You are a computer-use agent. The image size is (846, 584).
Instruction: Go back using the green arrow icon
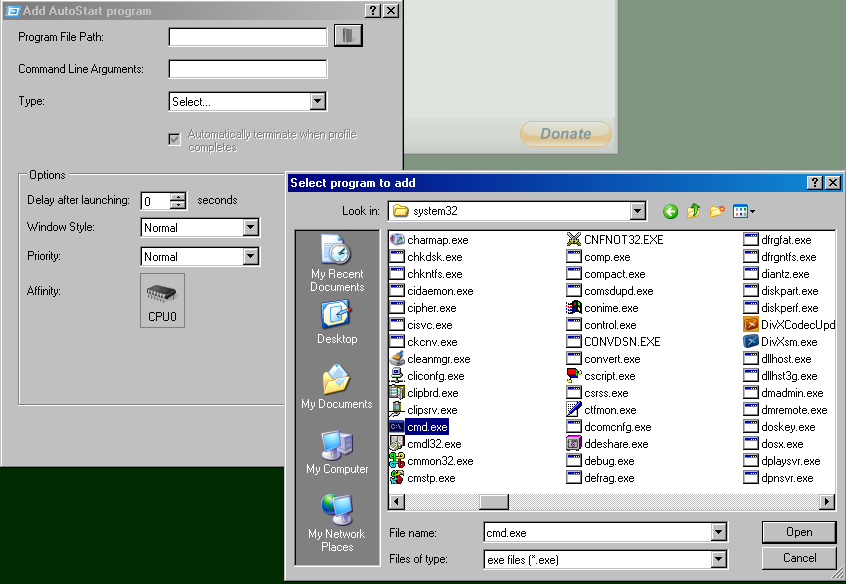click(x=670, y=211)
